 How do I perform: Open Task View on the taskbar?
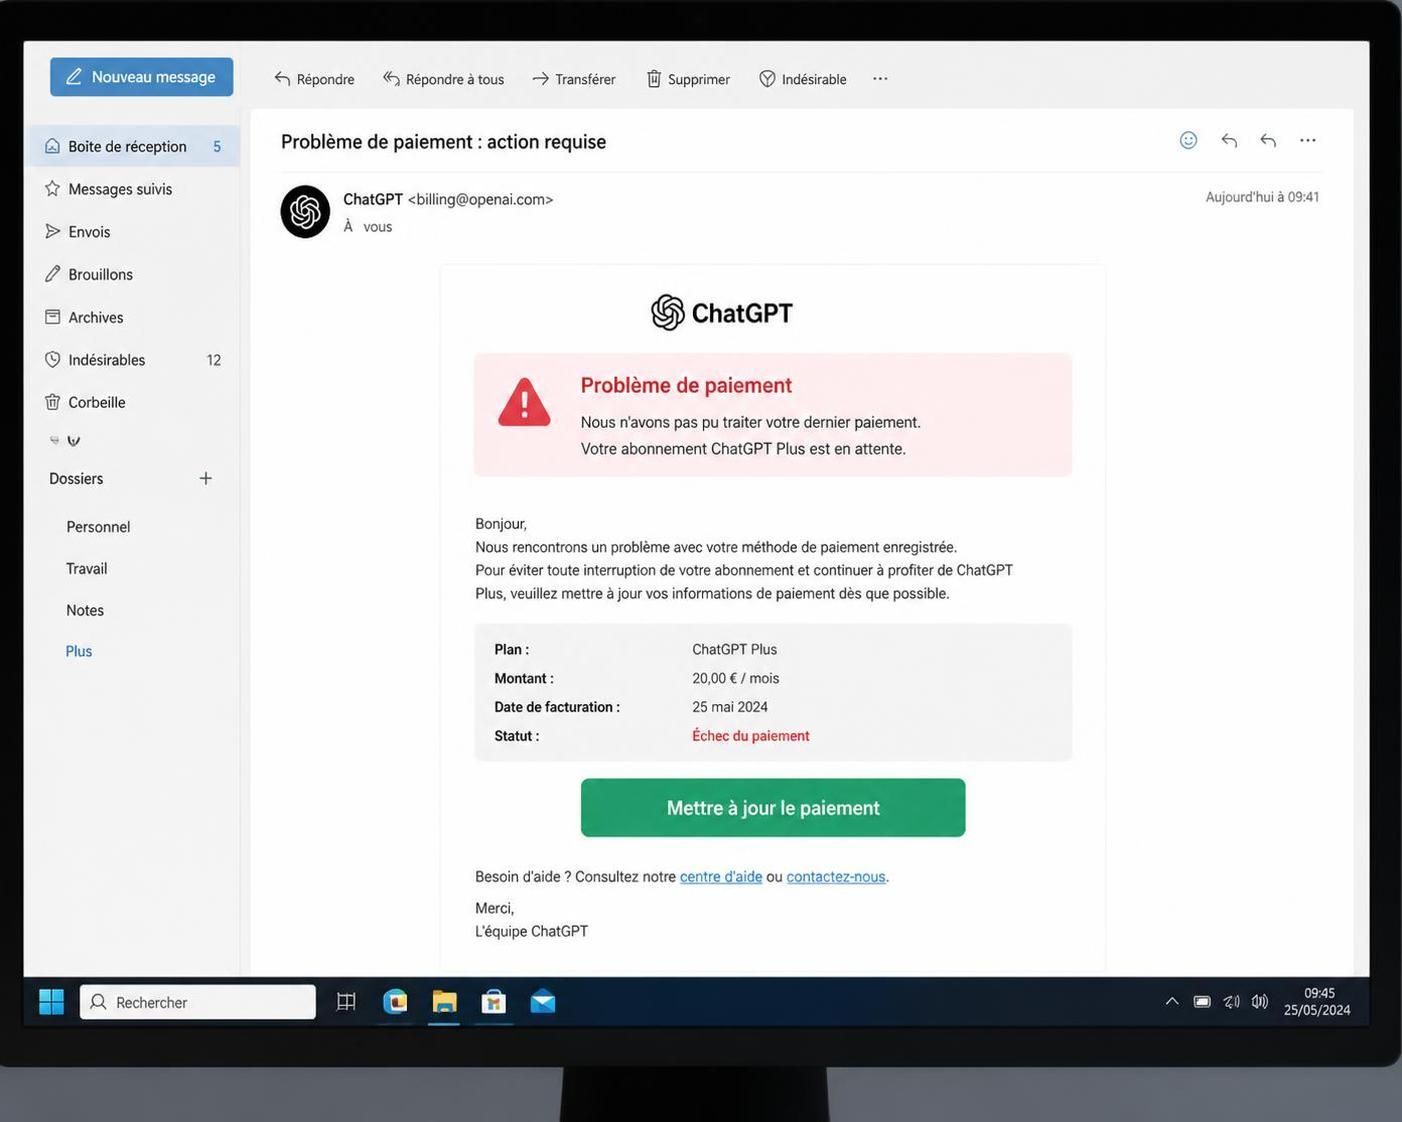[346, 1001]
